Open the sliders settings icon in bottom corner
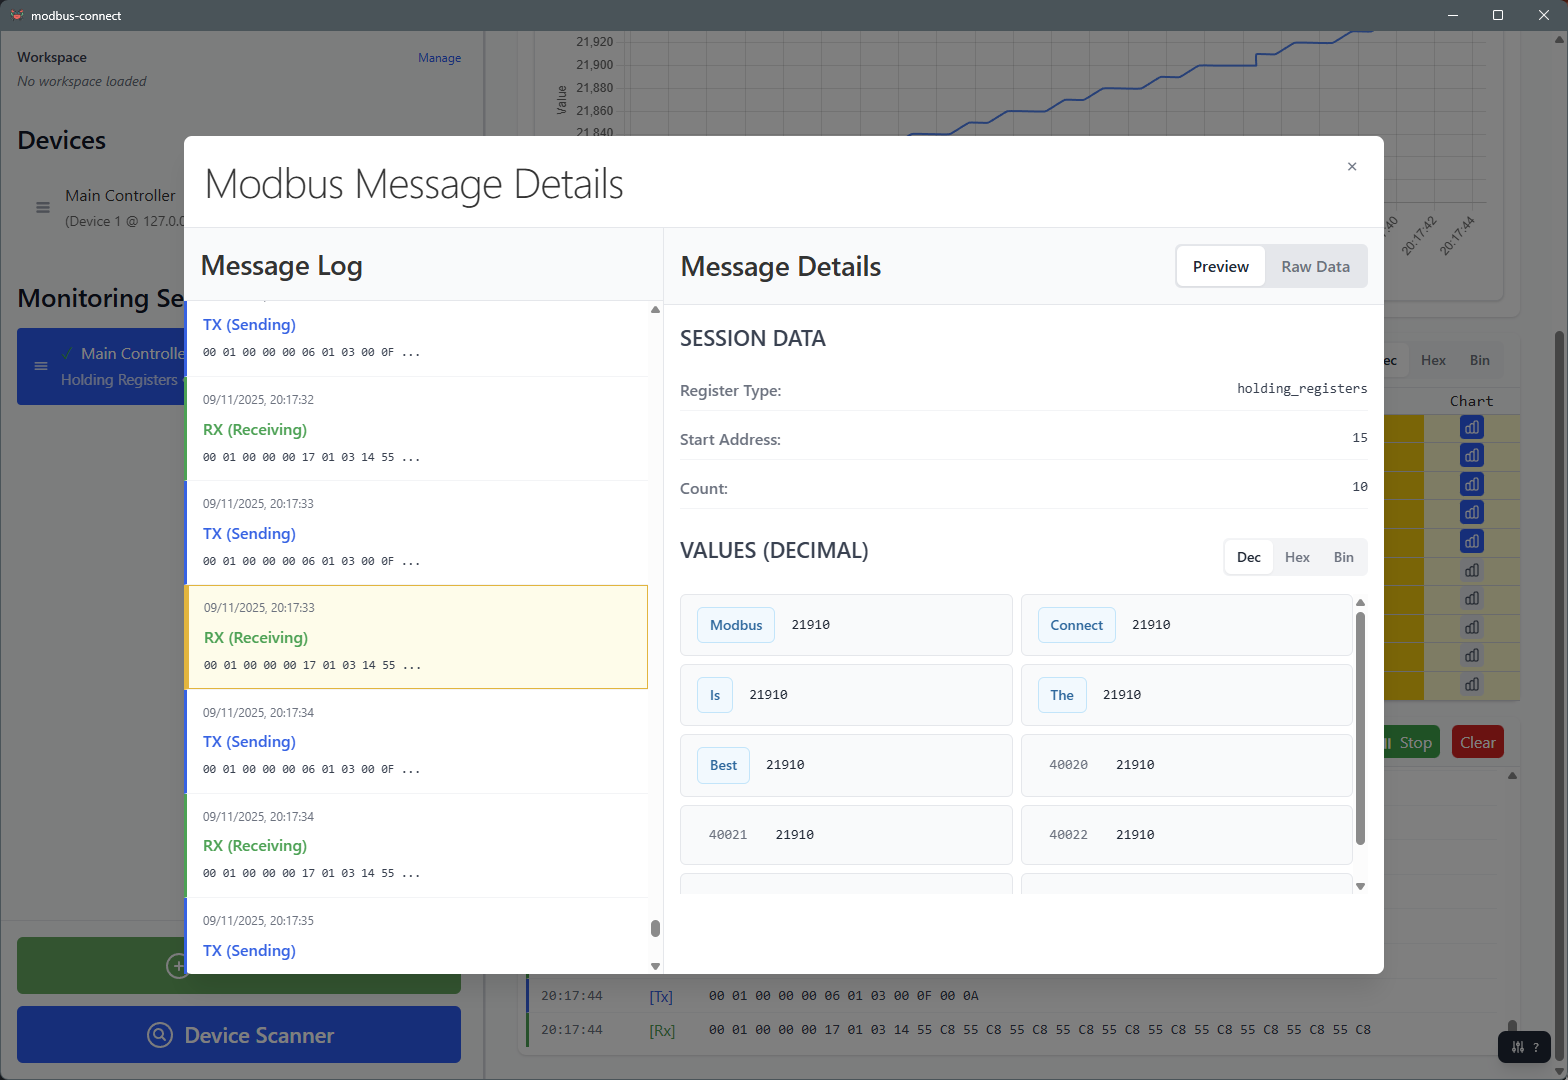Image resolution: width=1568 pixels, height=1080 pixels. point(1518,1047)
